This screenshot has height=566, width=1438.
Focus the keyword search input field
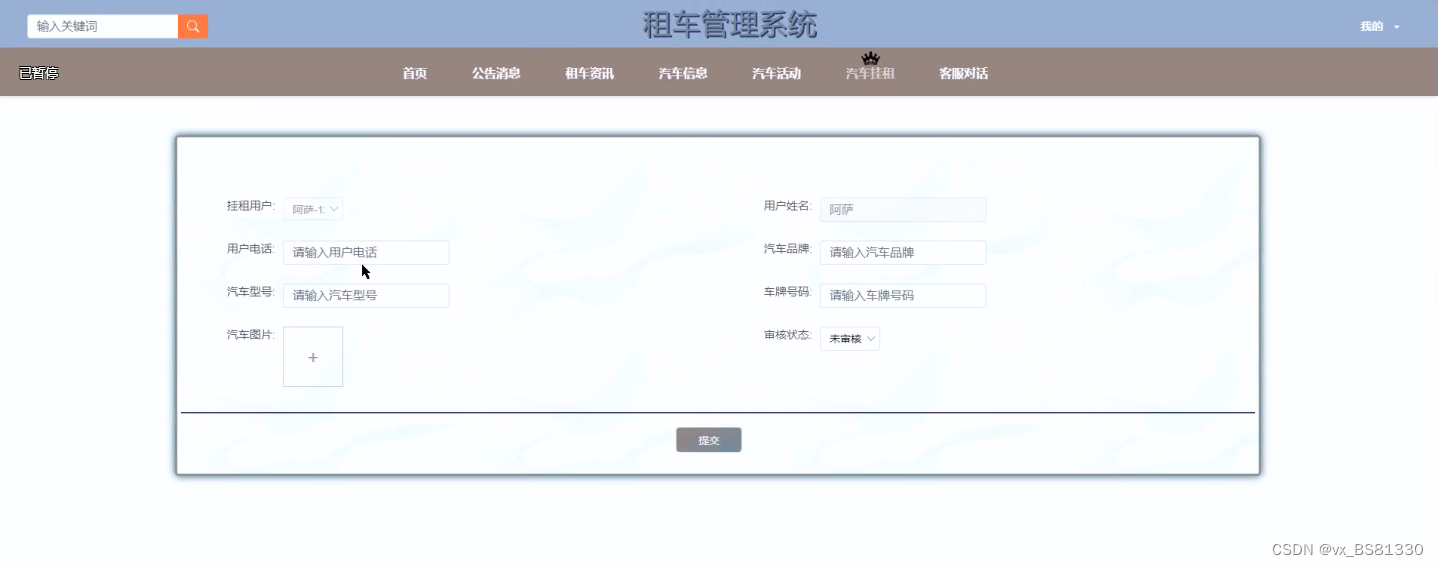click(x=103, y=26)
